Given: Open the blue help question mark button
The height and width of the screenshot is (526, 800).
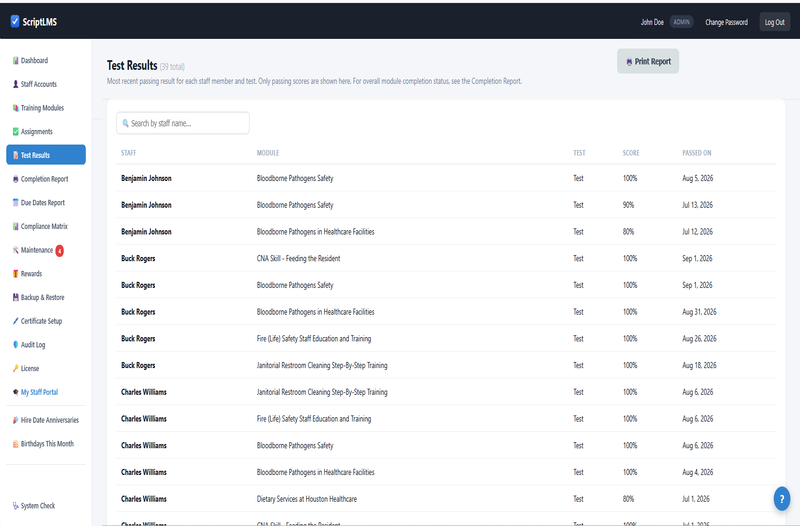Looking at the screenshot, I should coord(782,499).
